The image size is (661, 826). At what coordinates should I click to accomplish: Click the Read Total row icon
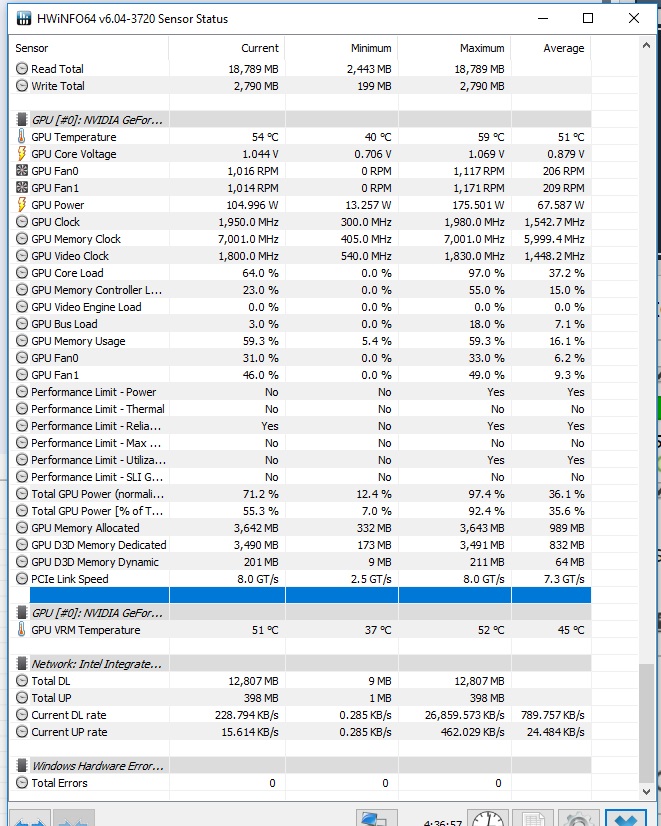coord(22,68)
